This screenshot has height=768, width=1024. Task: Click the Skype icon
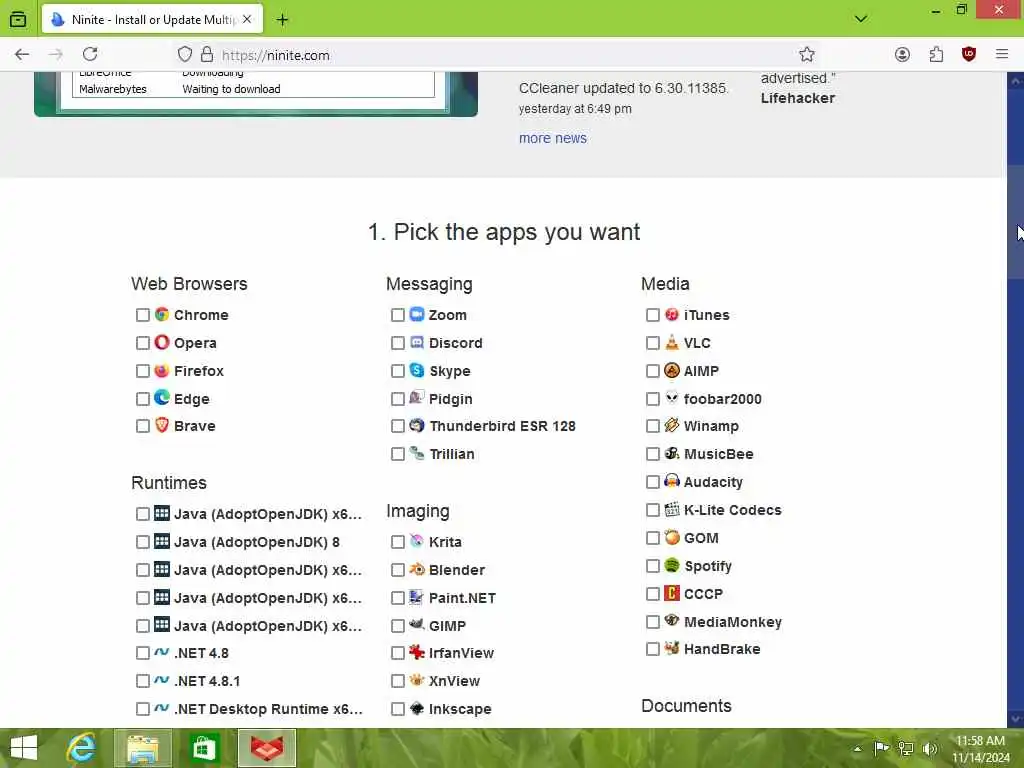pyautogui.click(x=417, y=370)
